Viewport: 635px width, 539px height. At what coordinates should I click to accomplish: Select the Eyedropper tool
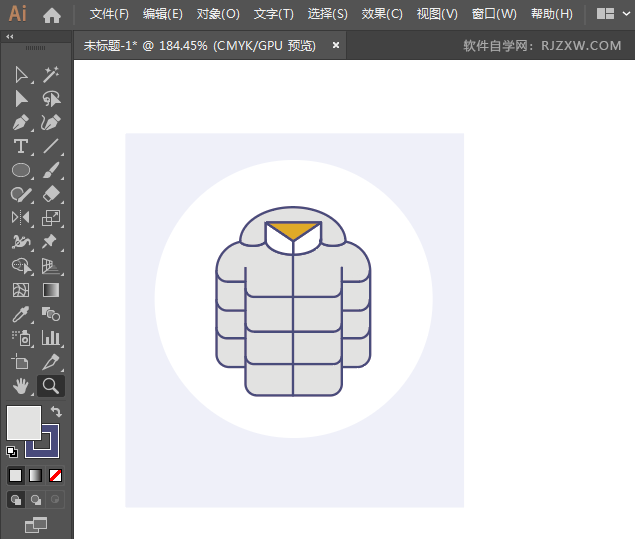click(21, 314)
